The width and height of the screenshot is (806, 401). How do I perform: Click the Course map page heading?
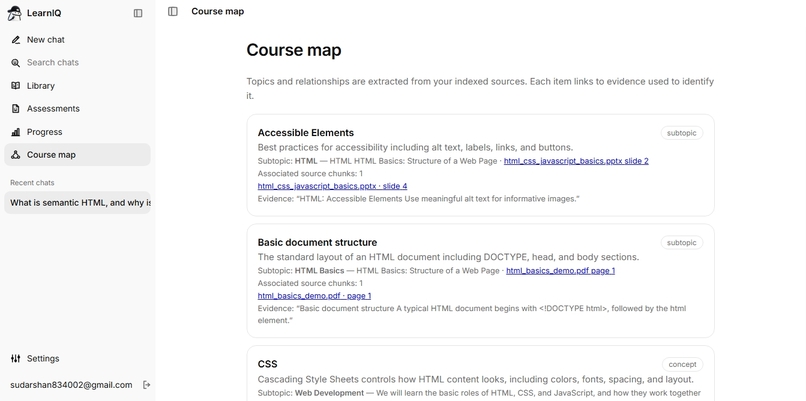pos(294,50)
